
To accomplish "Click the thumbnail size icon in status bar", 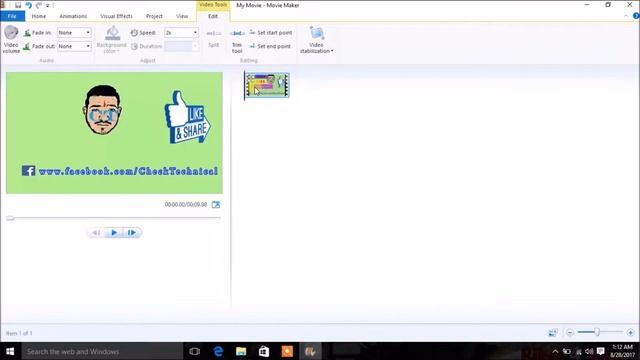I will pos(553,333).
